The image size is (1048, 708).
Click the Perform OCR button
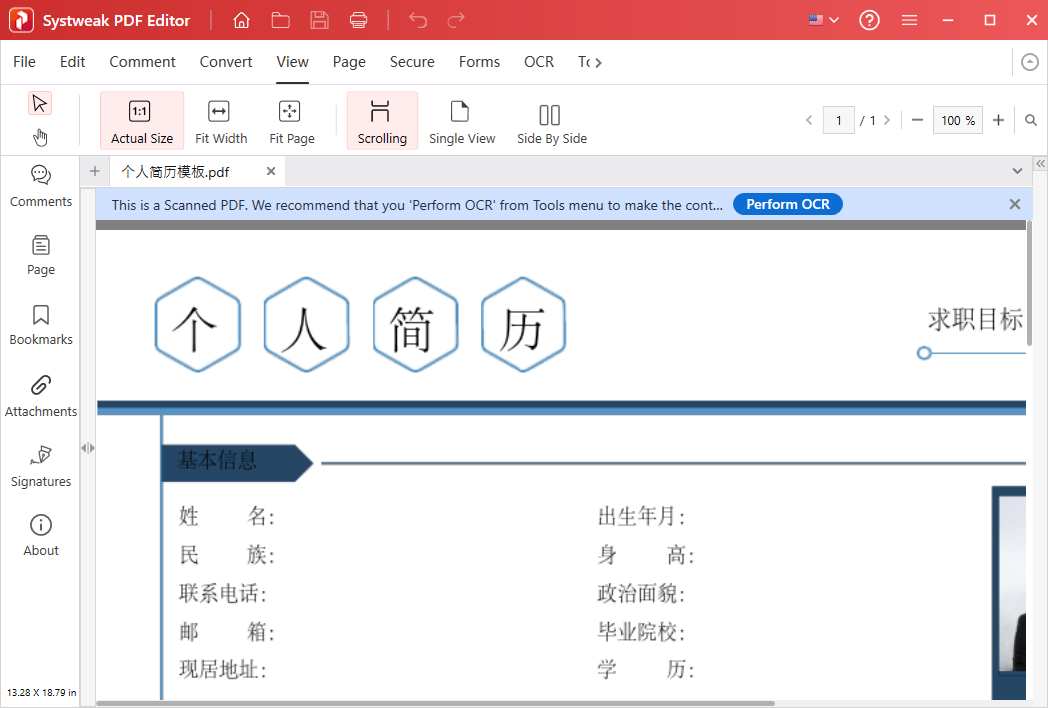pos(787,204)
